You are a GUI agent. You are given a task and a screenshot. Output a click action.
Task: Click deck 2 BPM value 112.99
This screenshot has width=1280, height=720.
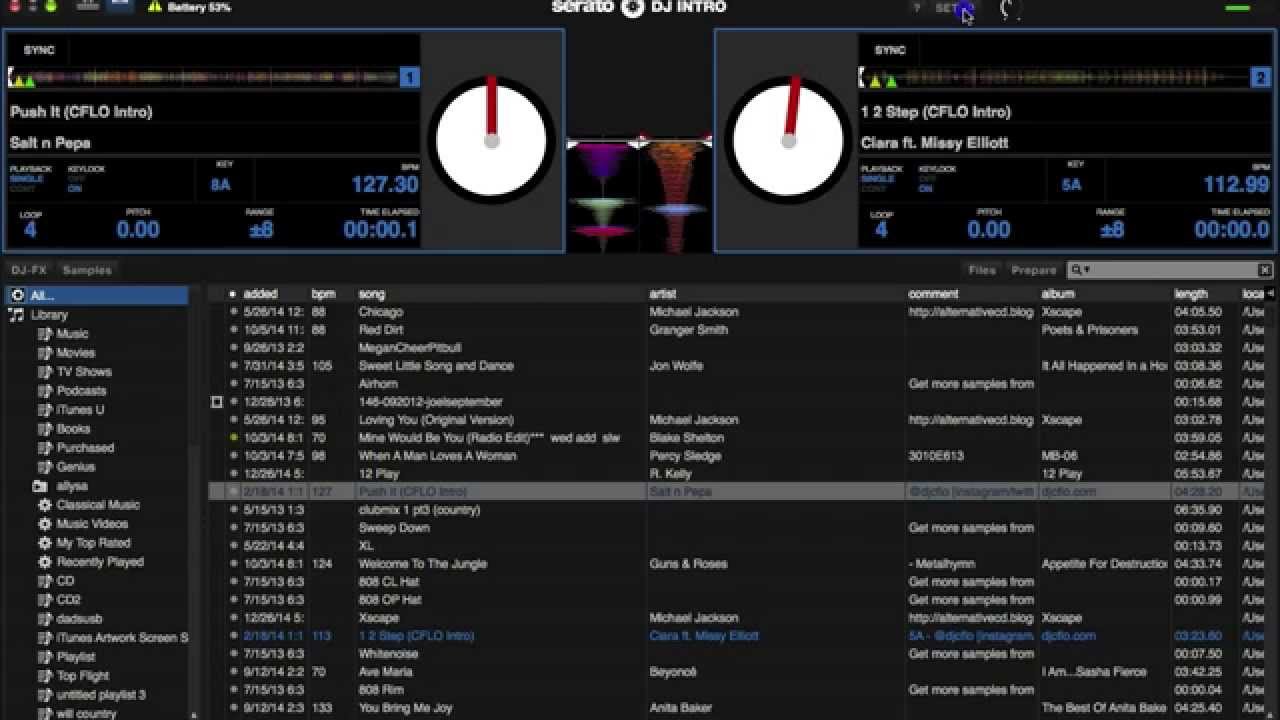pyautogui.click(x=1236, y=184)
